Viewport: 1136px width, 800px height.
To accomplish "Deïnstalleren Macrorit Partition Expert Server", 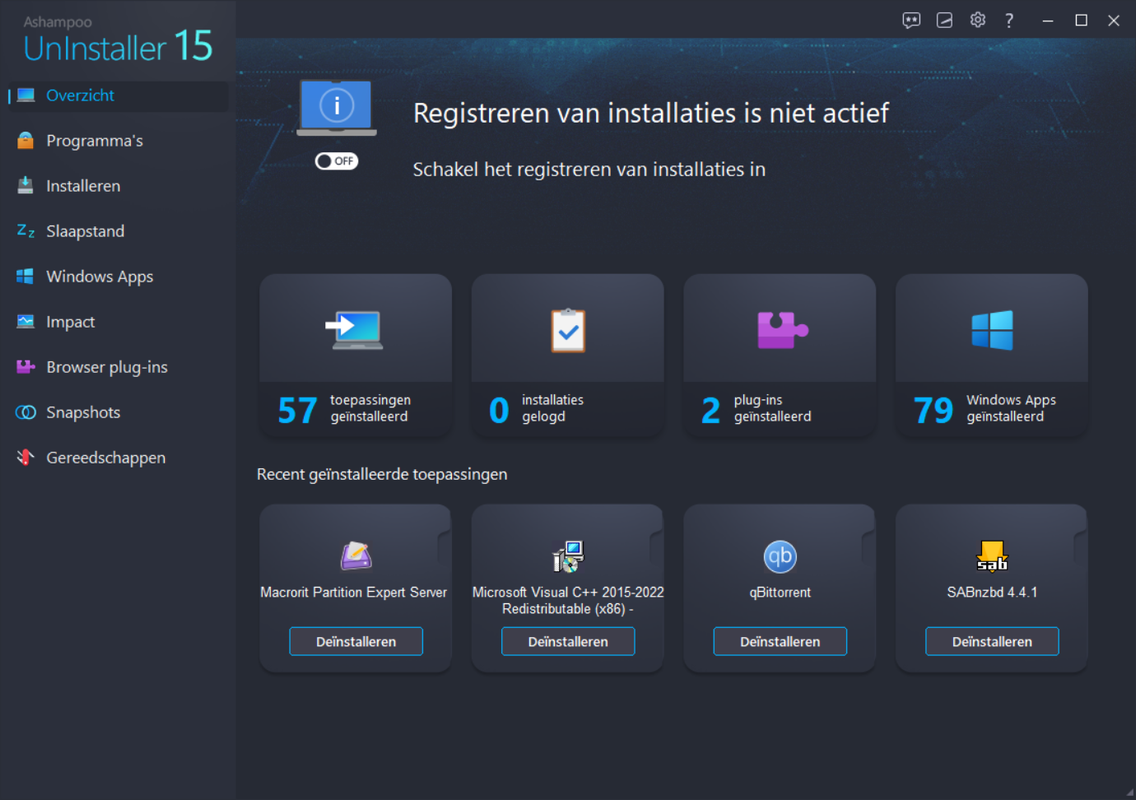I will coord(356,641).
